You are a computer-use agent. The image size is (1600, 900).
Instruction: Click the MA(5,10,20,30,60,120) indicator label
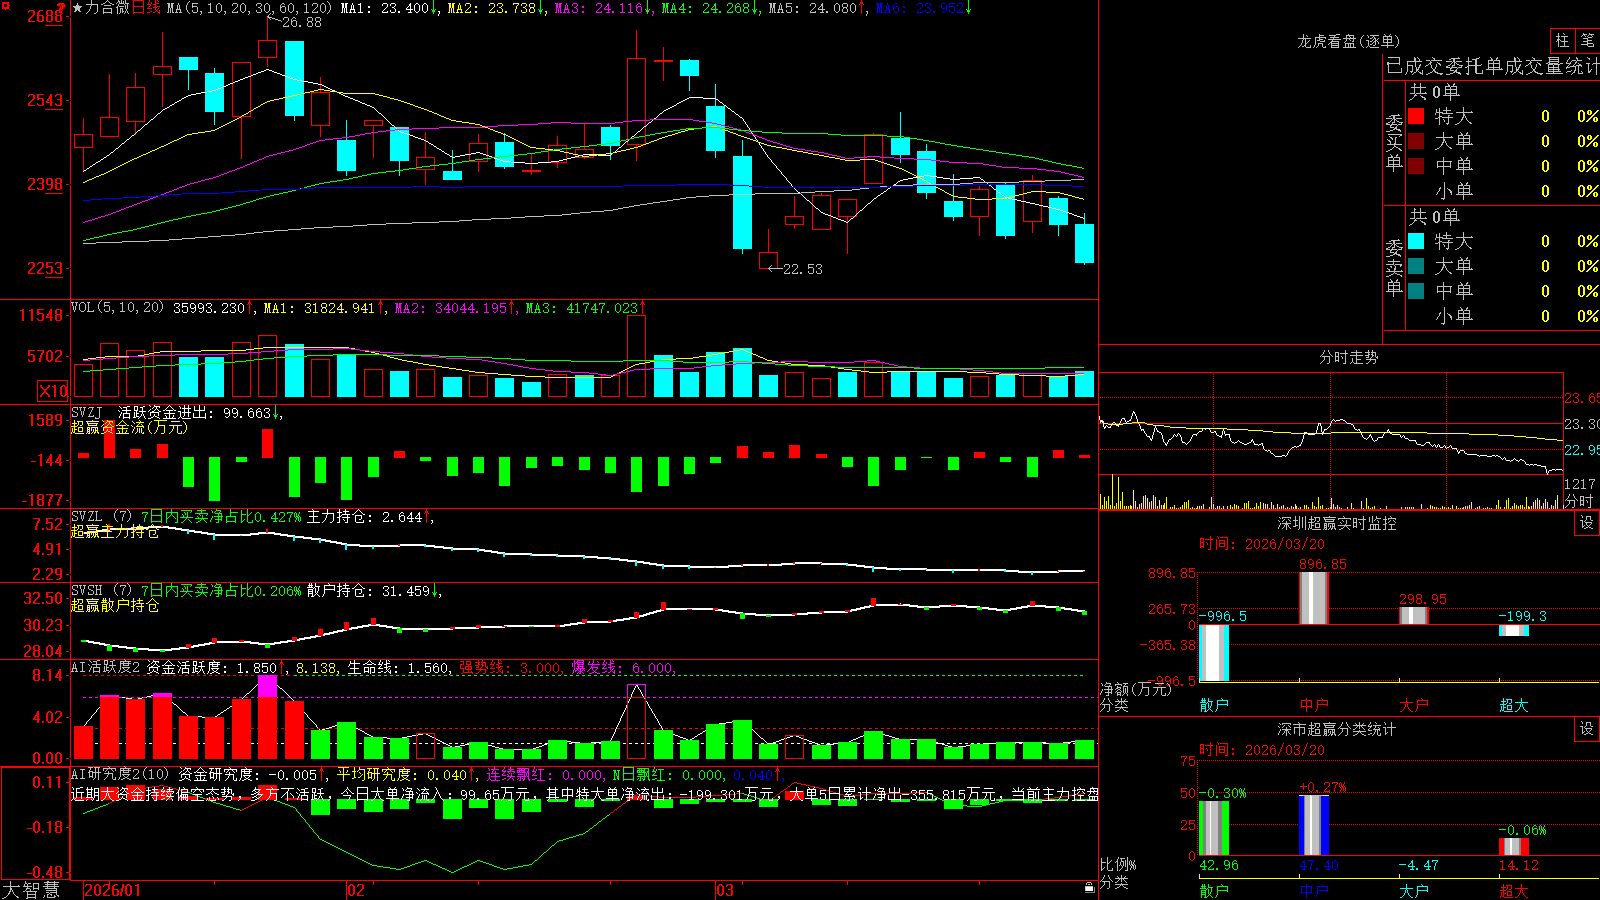click(x=249, y=8)
